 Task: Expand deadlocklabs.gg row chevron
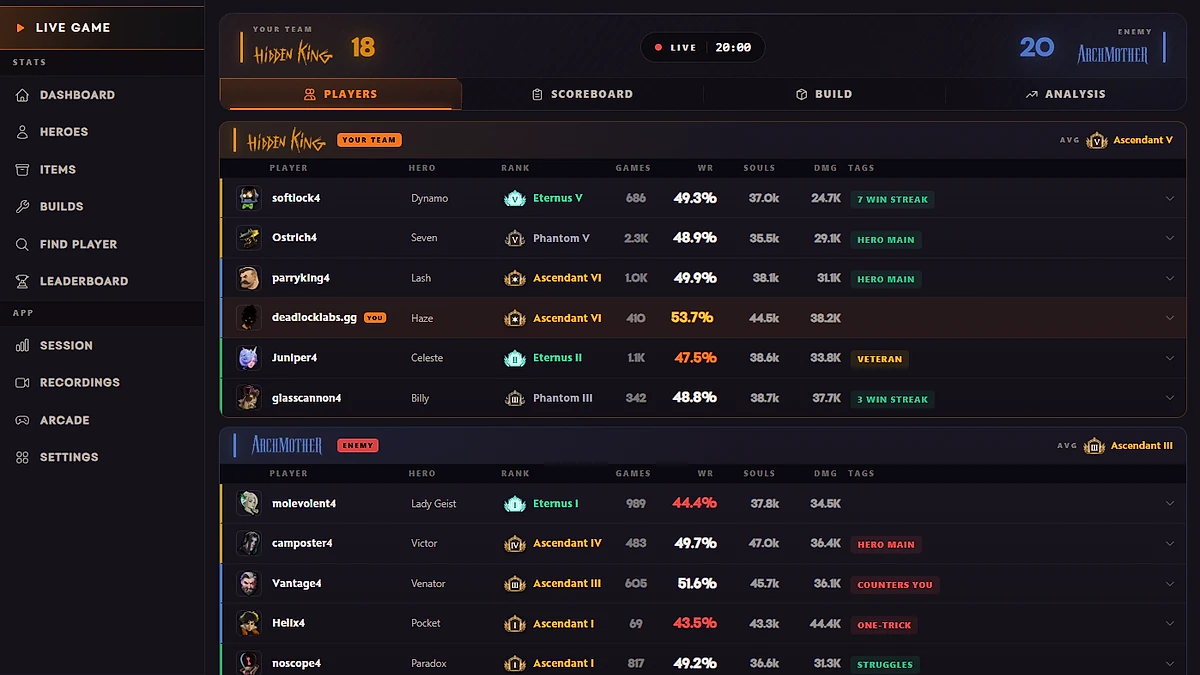pyautogui.click(x=1170, y=318)
